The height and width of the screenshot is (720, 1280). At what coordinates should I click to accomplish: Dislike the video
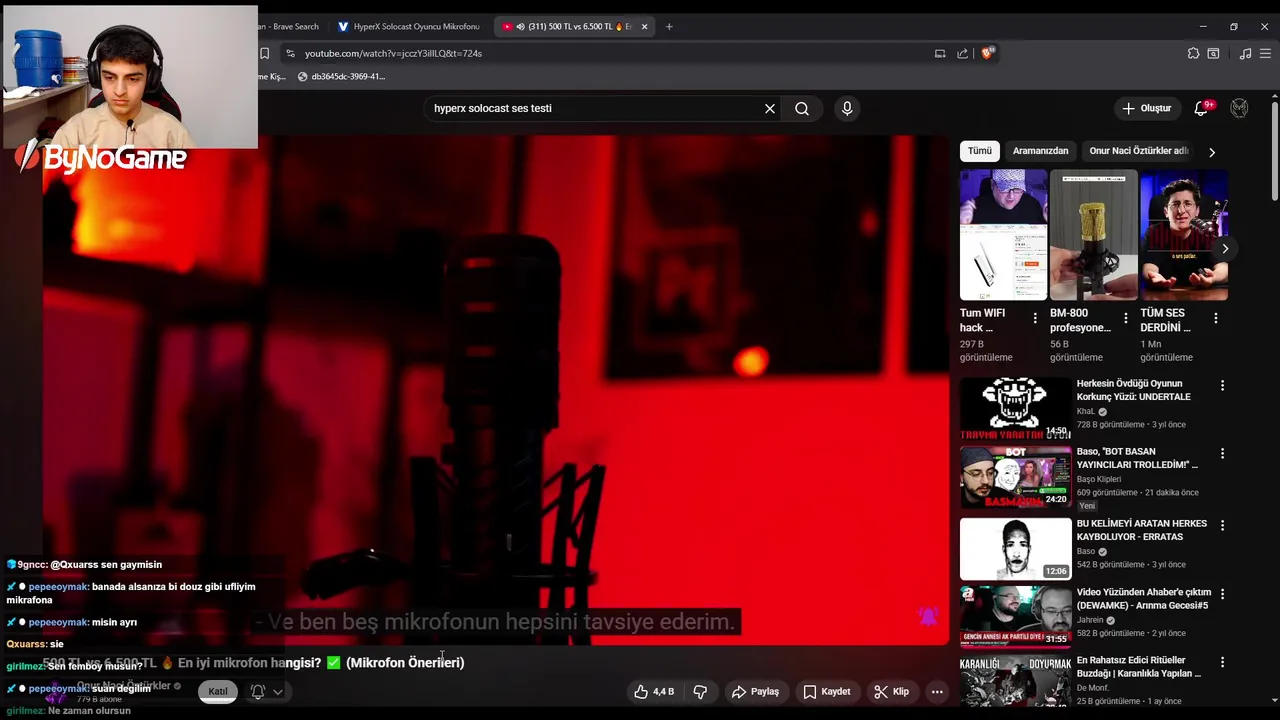point(700,691)
